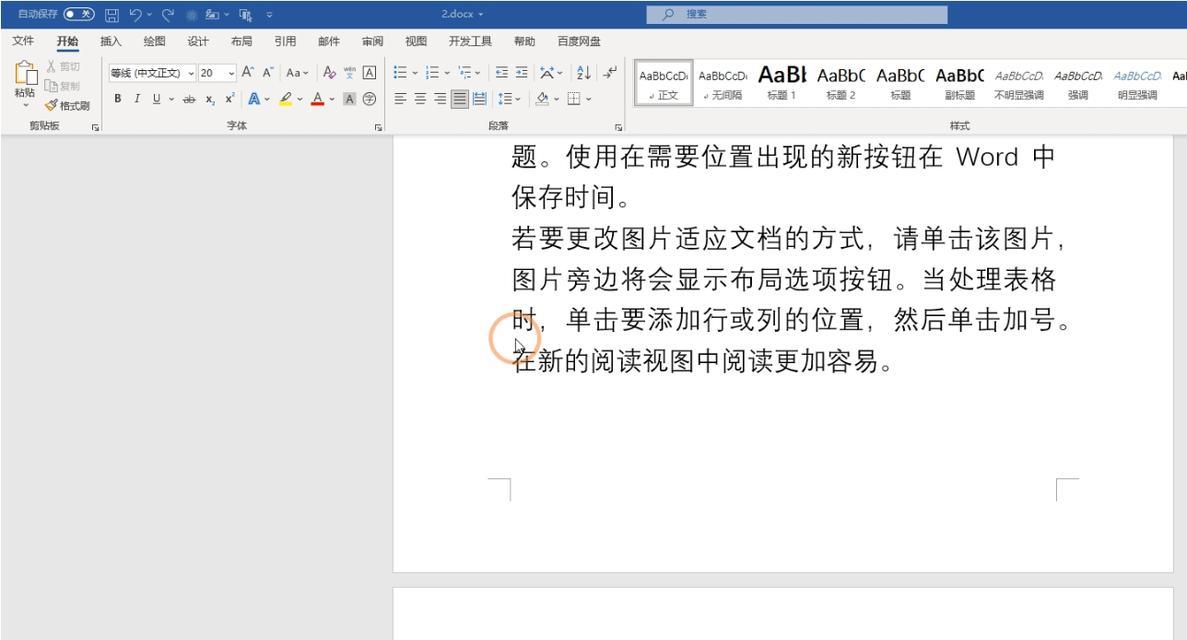Decrease paragraph indent
Screen dimensions: 1187x640
502,73
